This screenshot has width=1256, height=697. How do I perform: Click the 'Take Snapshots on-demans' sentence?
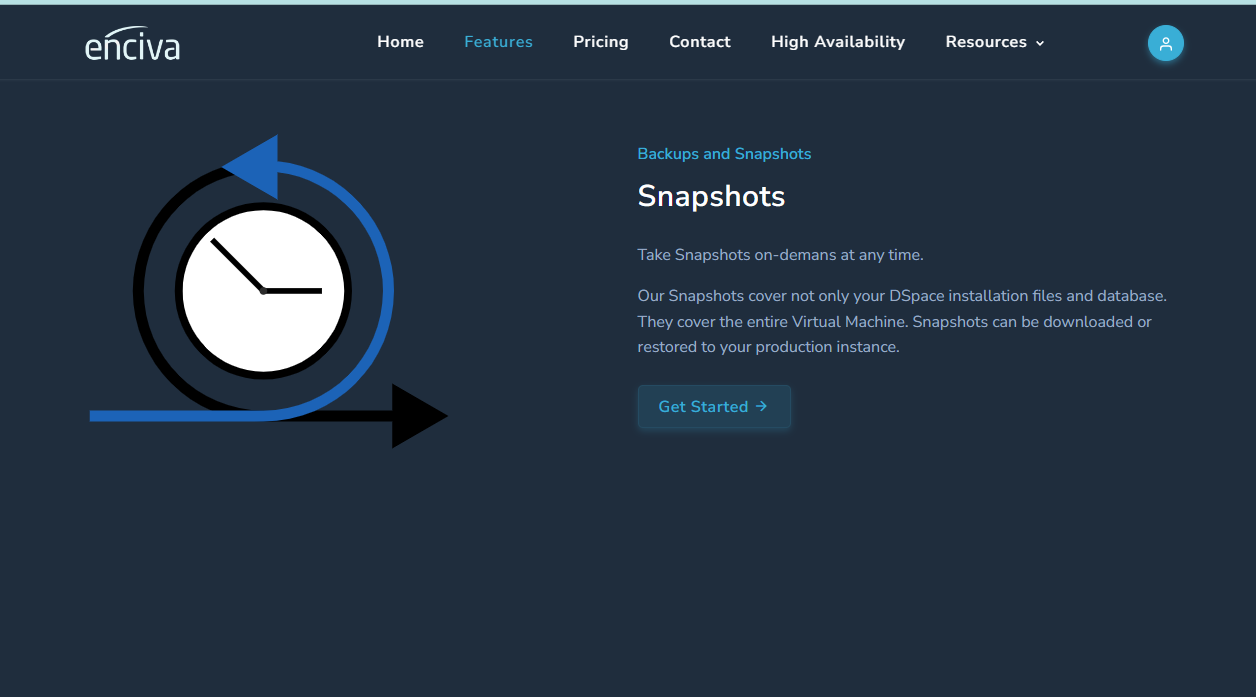click(780, 255)
